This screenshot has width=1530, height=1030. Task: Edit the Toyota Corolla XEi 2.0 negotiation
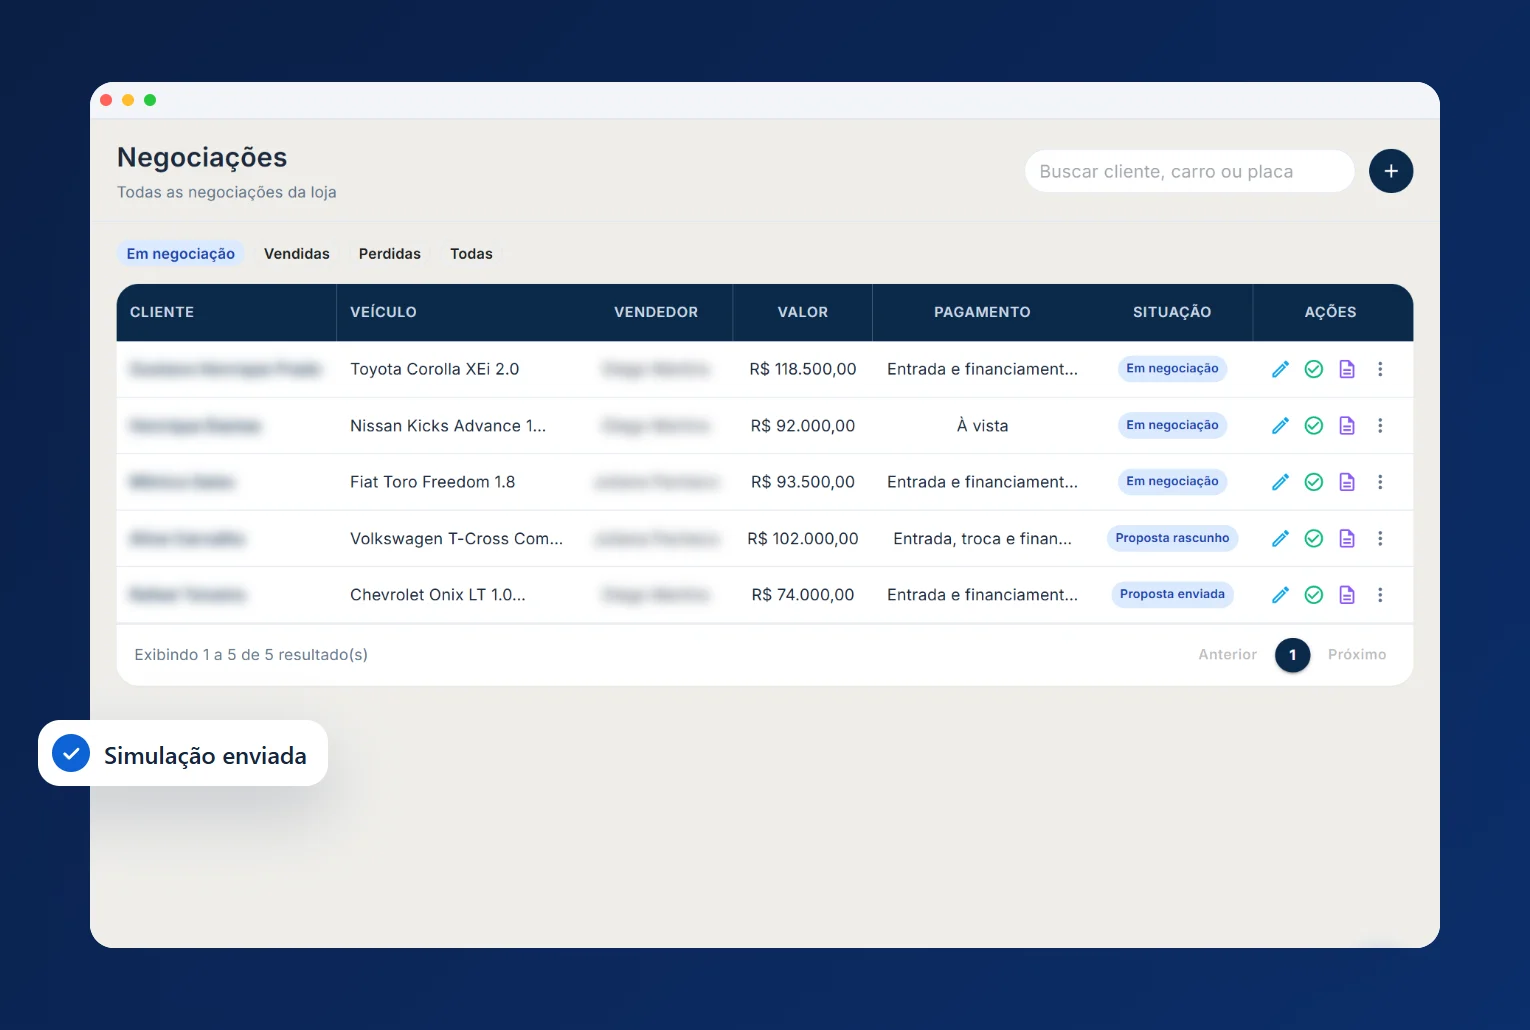tap(1280, 369)
